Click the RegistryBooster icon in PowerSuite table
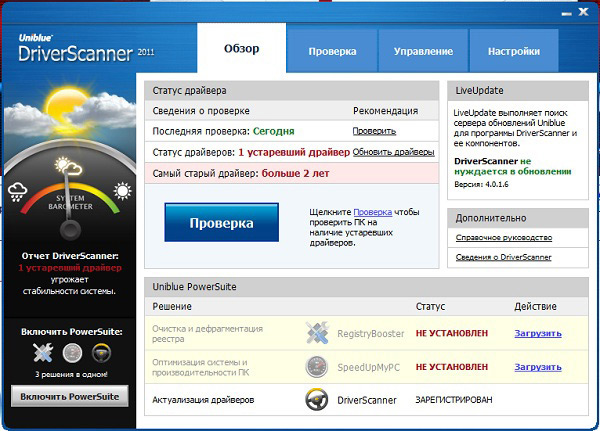The width and height of the screenshot is (600, 431). tap(317, 333)
